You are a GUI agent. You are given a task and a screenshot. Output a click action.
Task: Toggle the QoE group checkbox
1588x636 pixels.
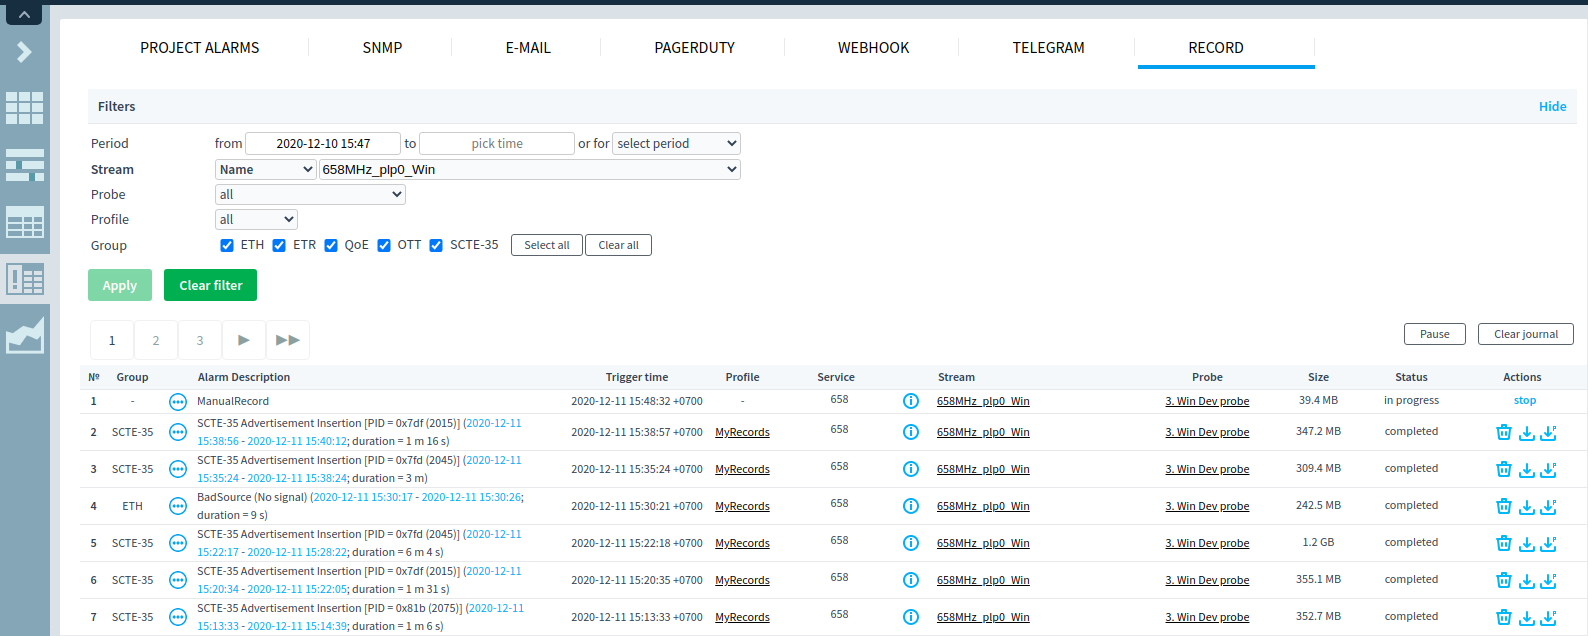[x=331, y=246]
